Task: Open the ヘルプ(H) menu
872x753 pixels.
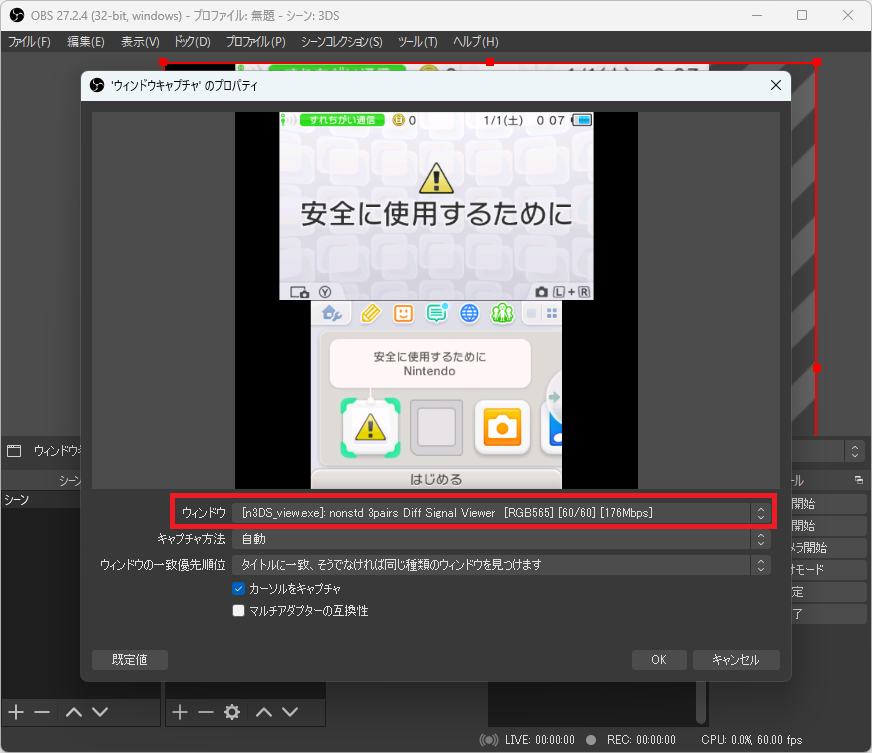Action: coord(475,42)
